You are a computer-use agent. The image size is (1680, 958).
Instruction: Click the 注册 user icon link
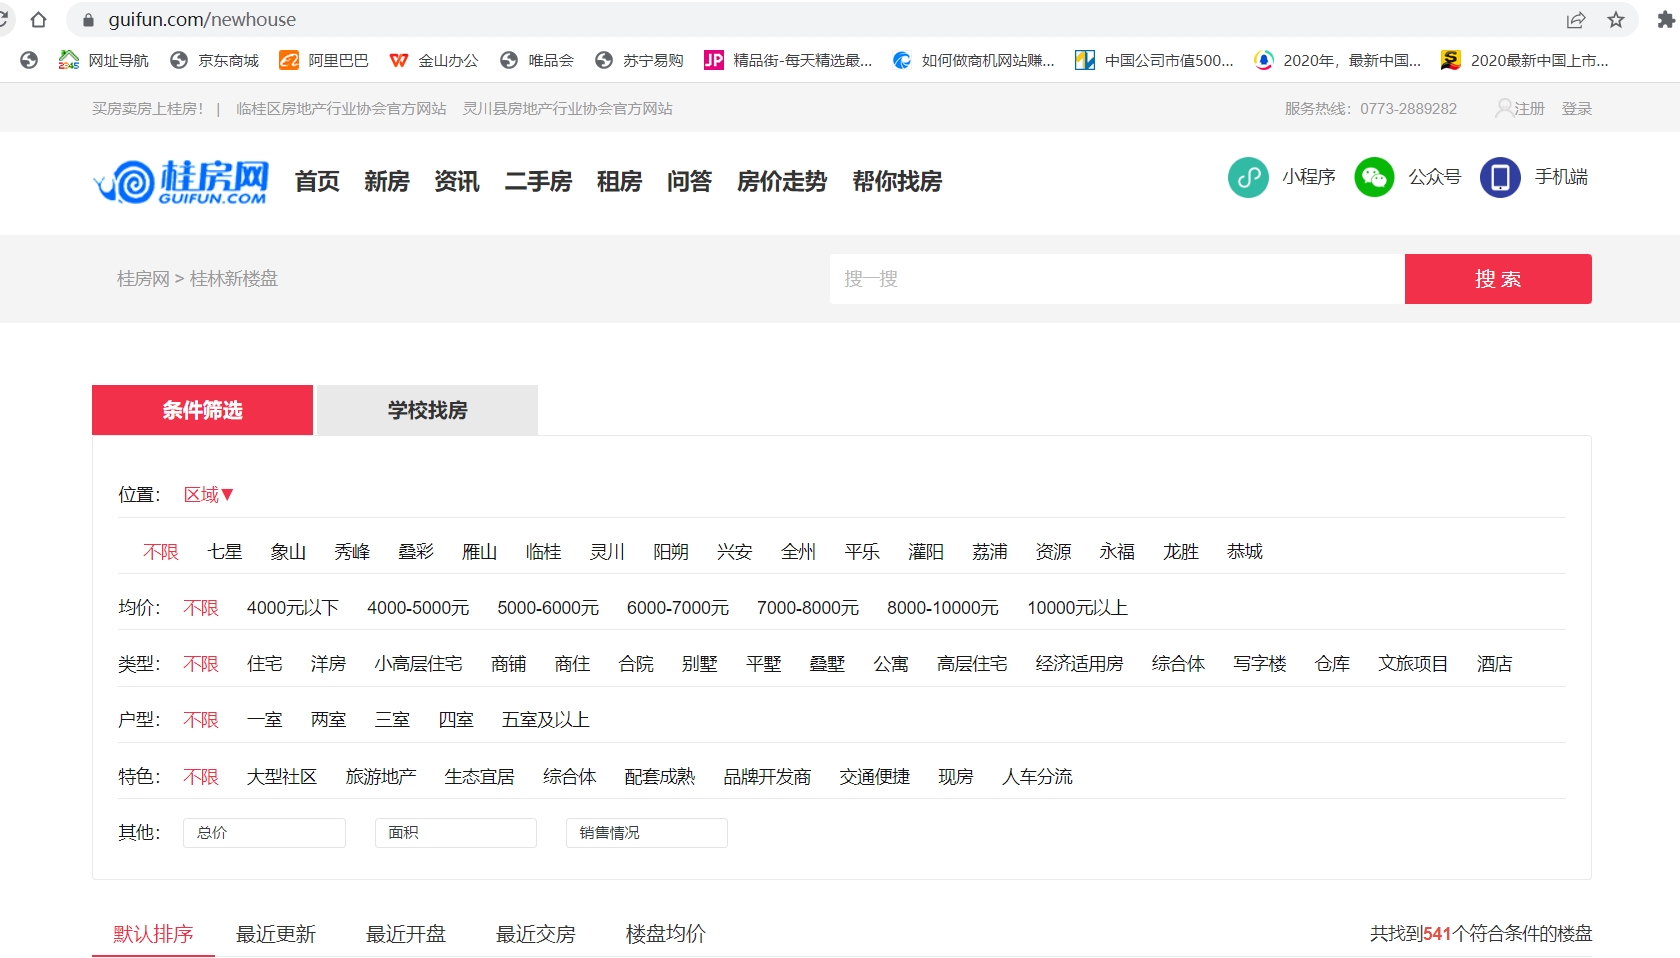point(1520,108)
